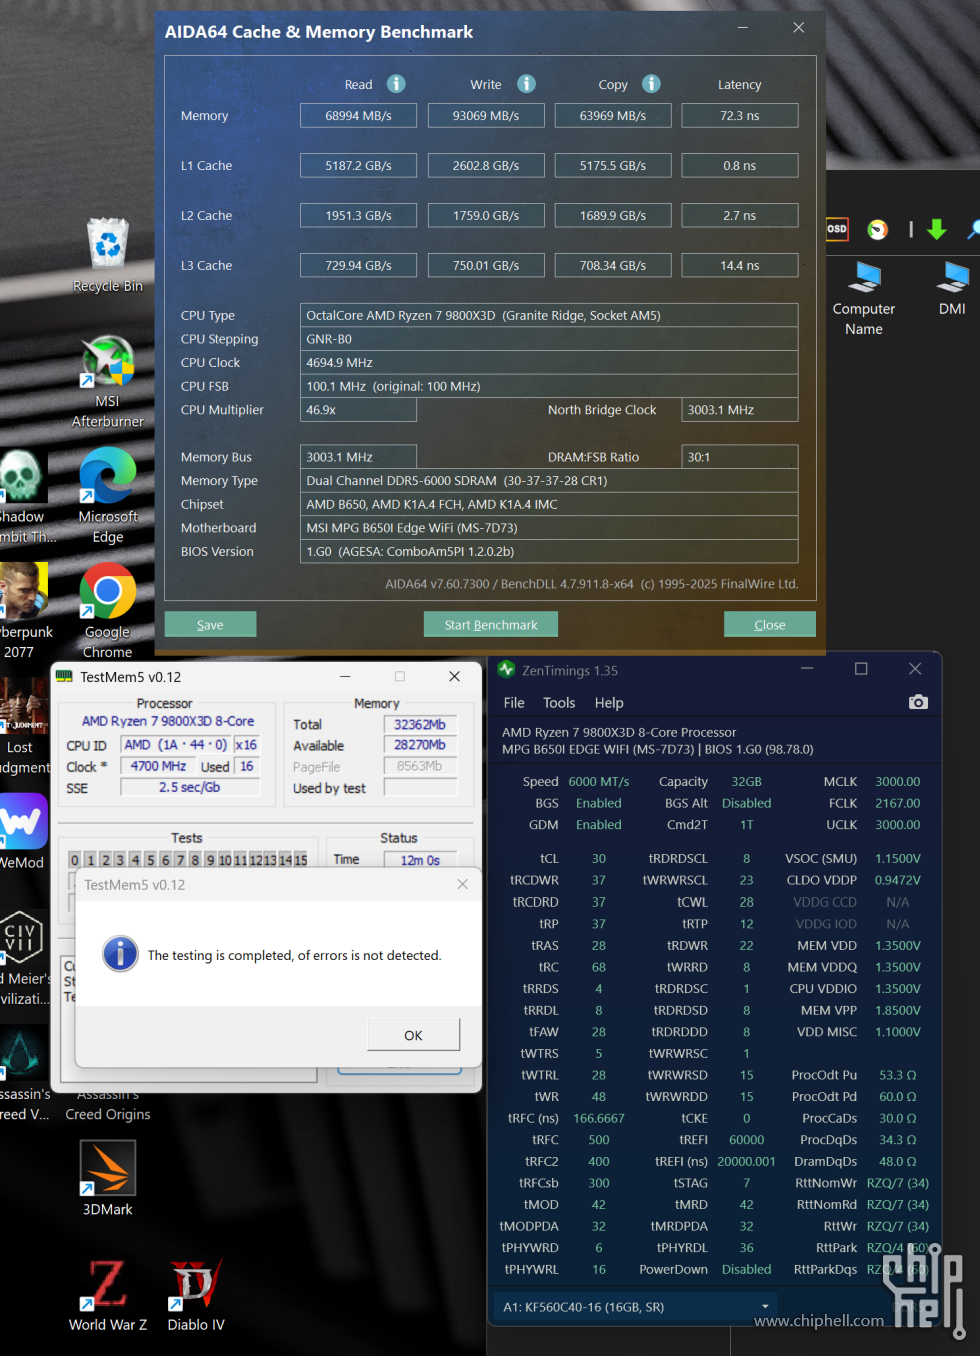Click the Capacity value 32GB

(747, 781)
